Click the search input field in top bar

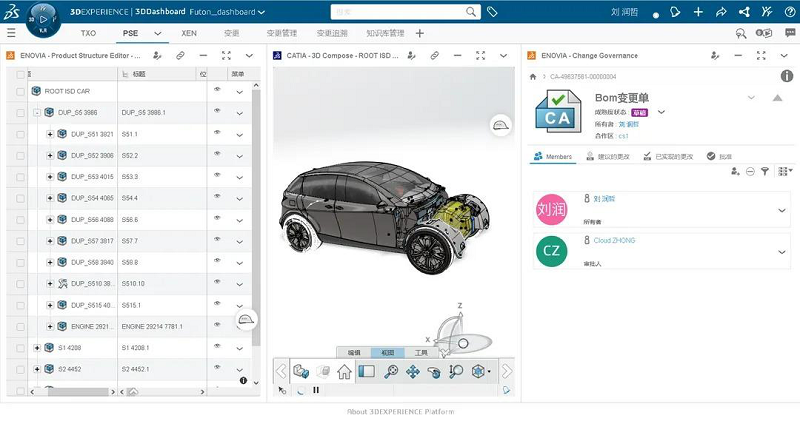[x=400, y=13]
